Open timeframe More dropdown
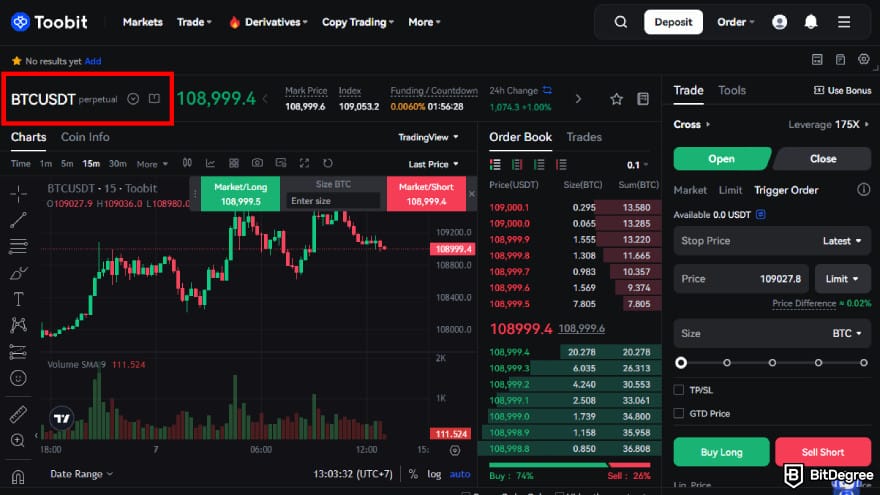 152,164
